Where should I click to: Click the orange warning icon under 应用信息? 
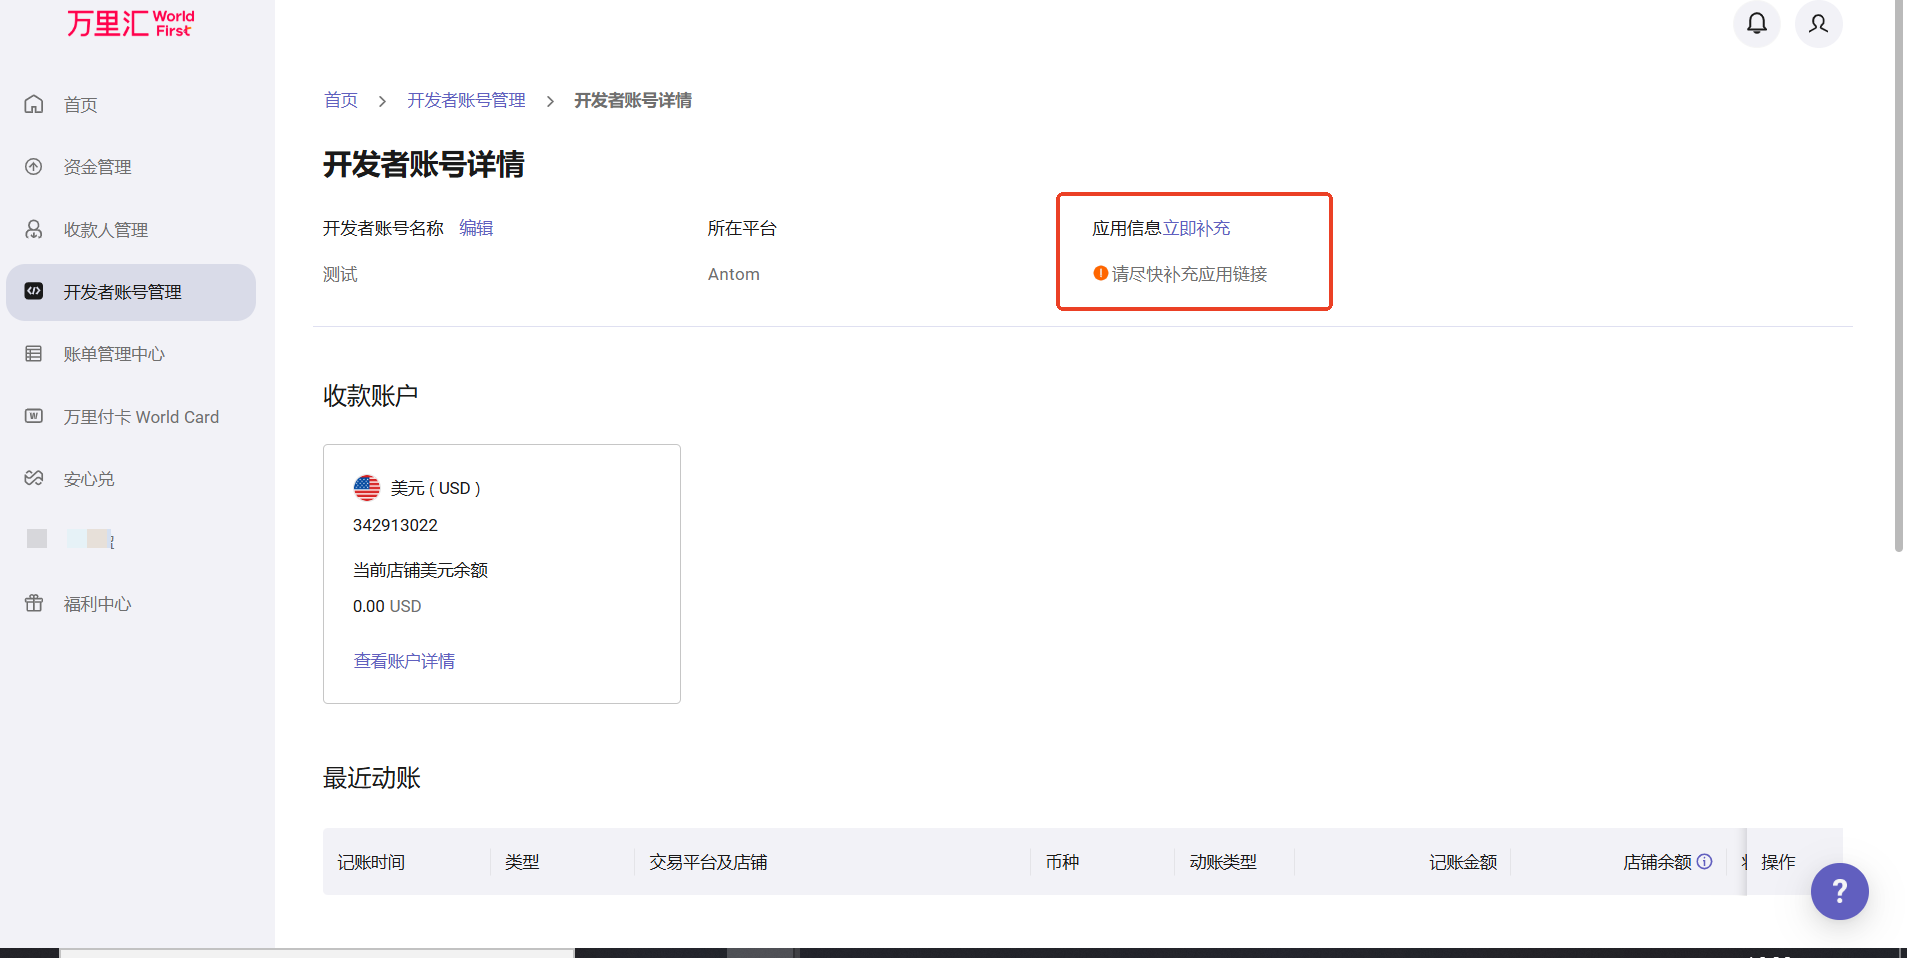[1100, 273]
